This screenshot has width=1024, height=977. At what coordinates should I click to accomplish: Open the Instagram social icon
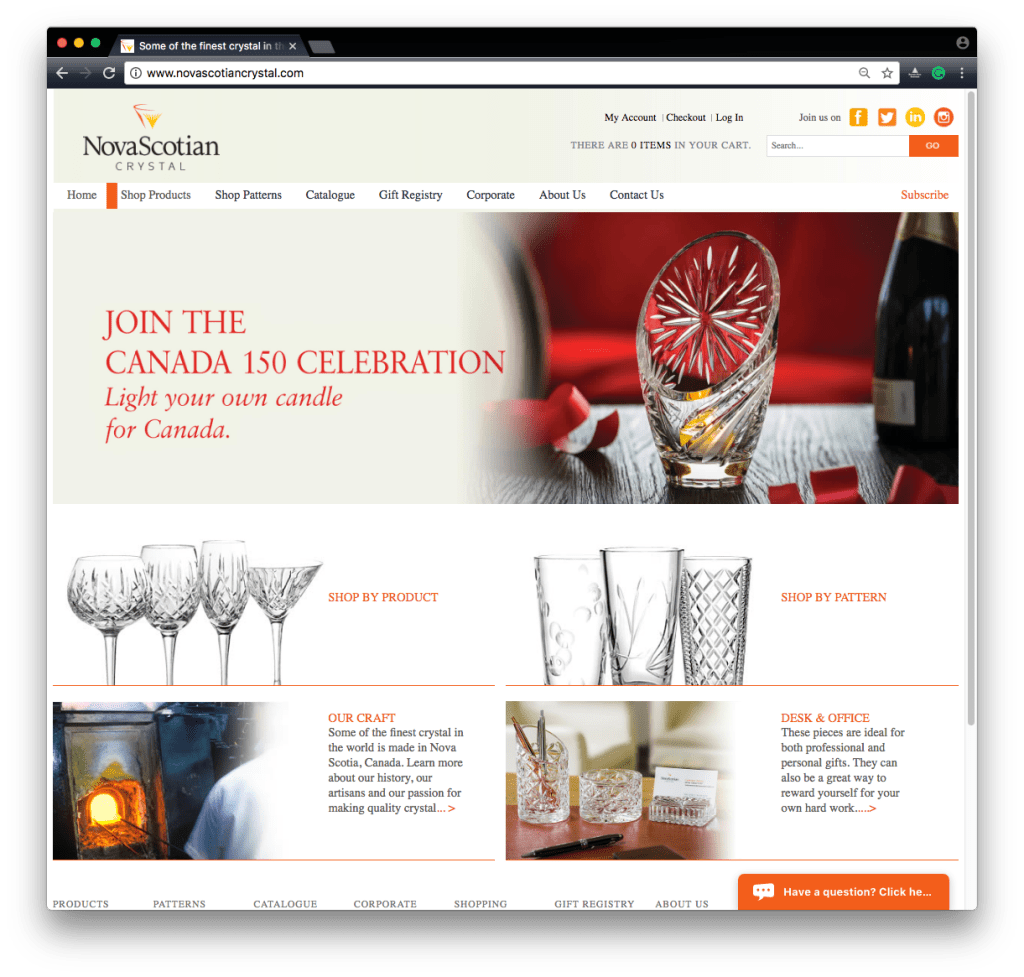click(943, 118)
